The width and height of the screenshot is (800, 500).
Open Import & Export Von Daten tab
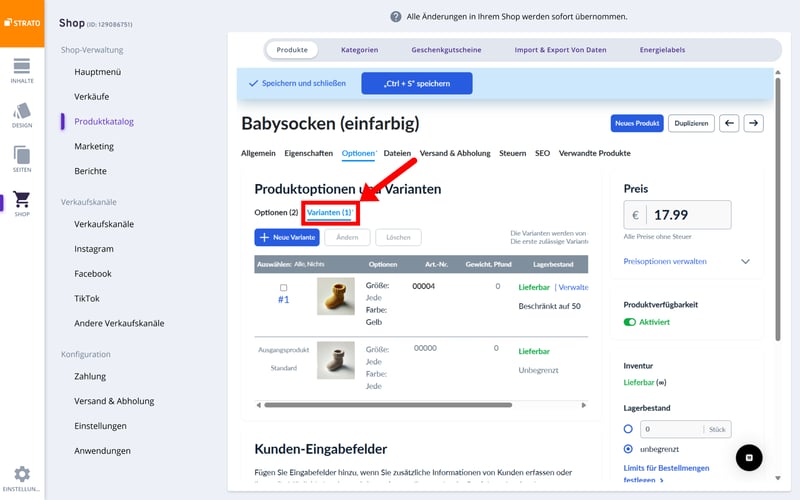(x=560, y=50)
